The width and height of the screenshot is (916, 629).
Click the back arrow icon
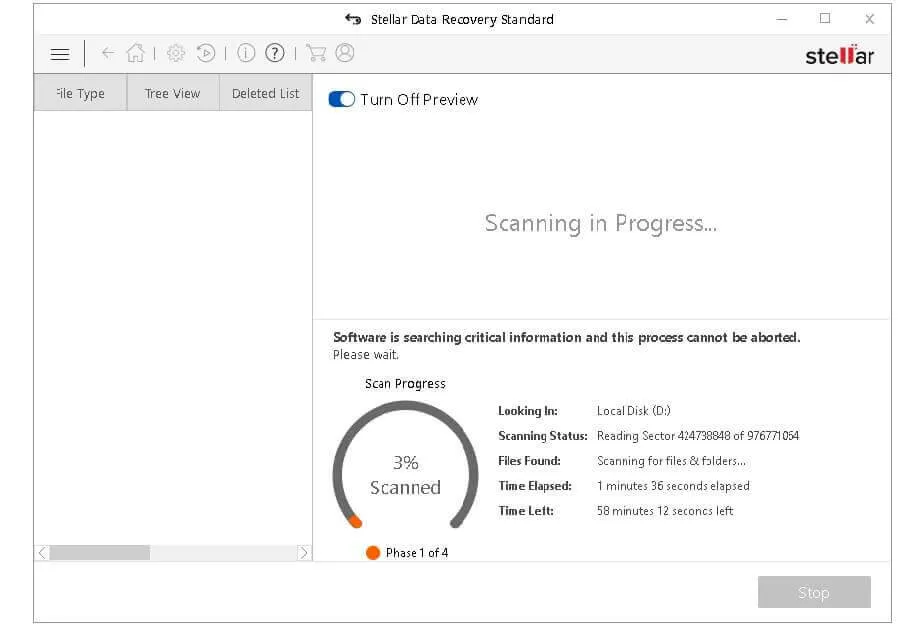pos(108,54)
